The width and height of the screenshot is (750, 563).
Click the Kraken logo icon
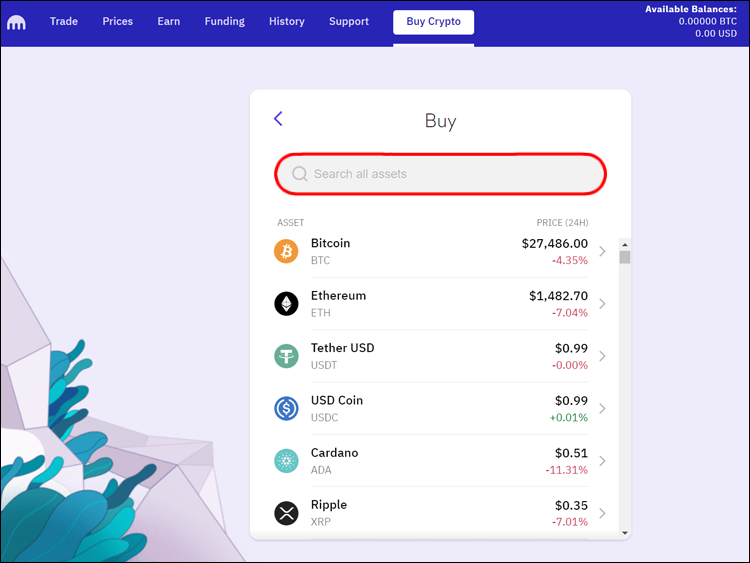[x=16, y=22]
